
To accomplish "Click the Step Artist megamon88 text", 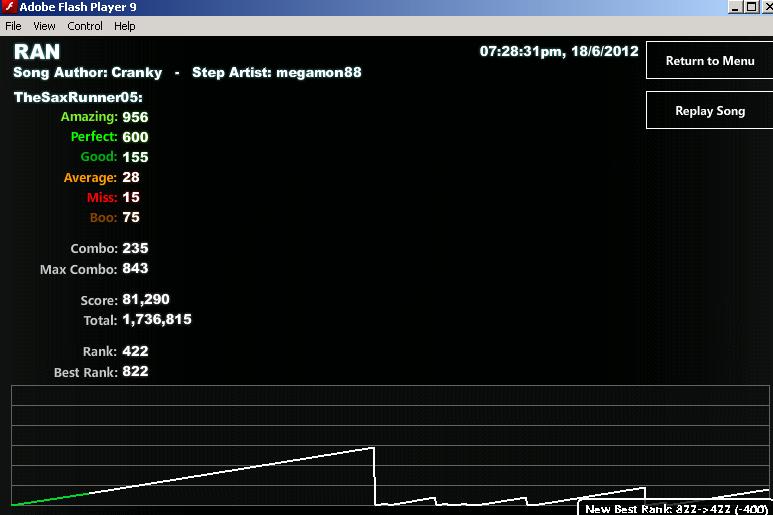I will tap(277, 72).
